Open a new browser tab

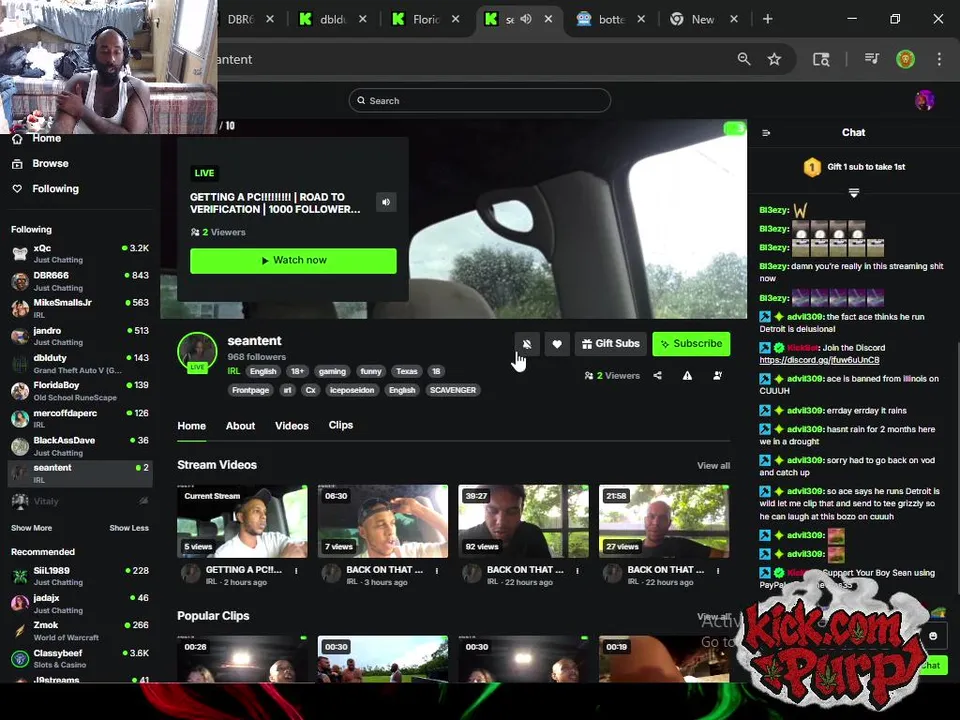[767, 19]
